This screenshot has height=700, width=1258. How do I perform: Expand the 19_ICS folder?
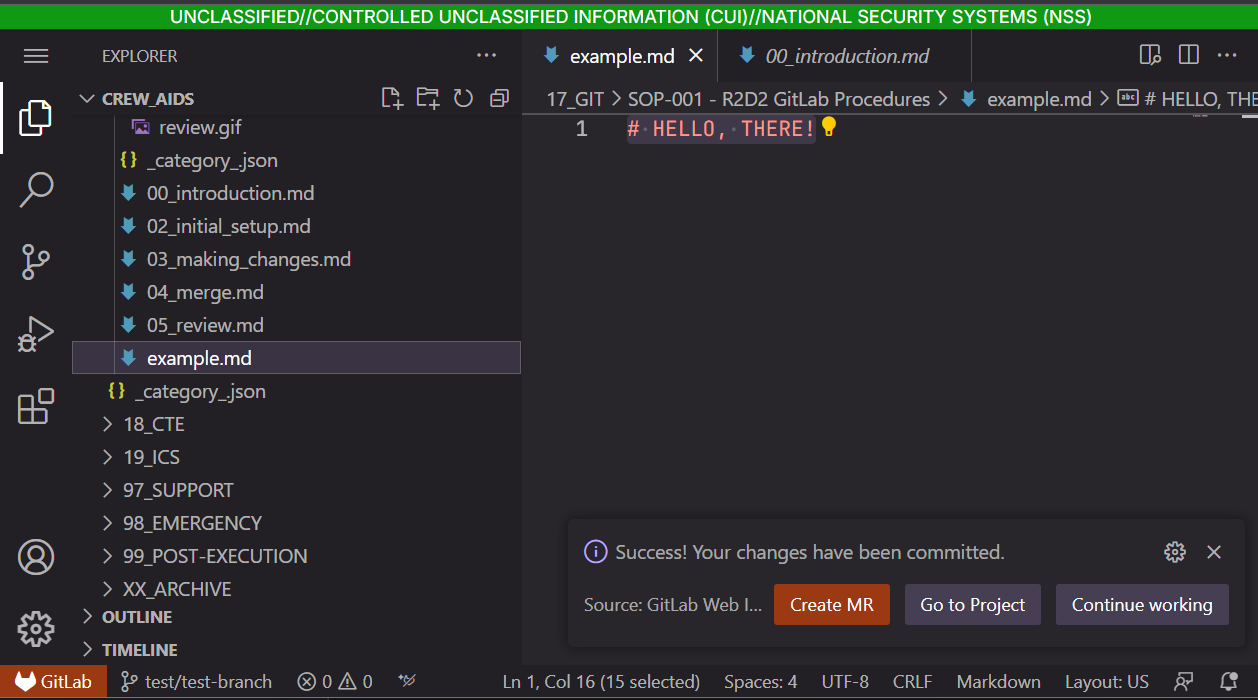click(x=296, y=457)
